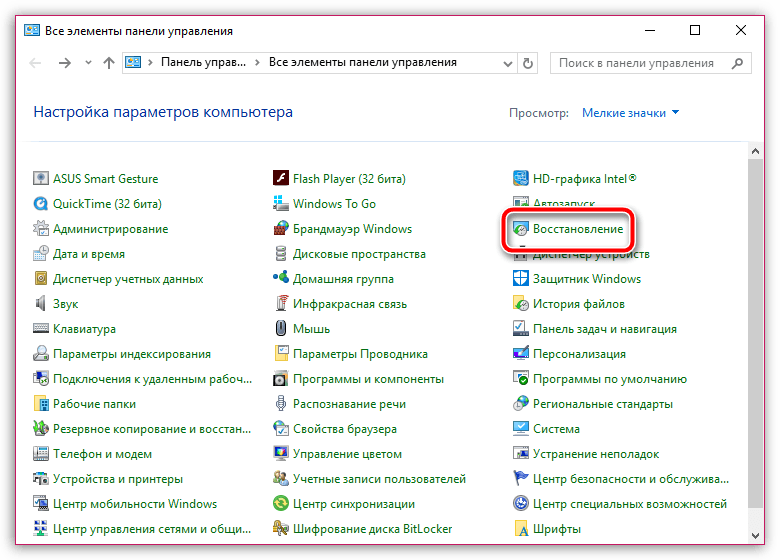This screenshot has width=780, height=560.
Task: Refresh the control panel view
Action: coord(528,63)
